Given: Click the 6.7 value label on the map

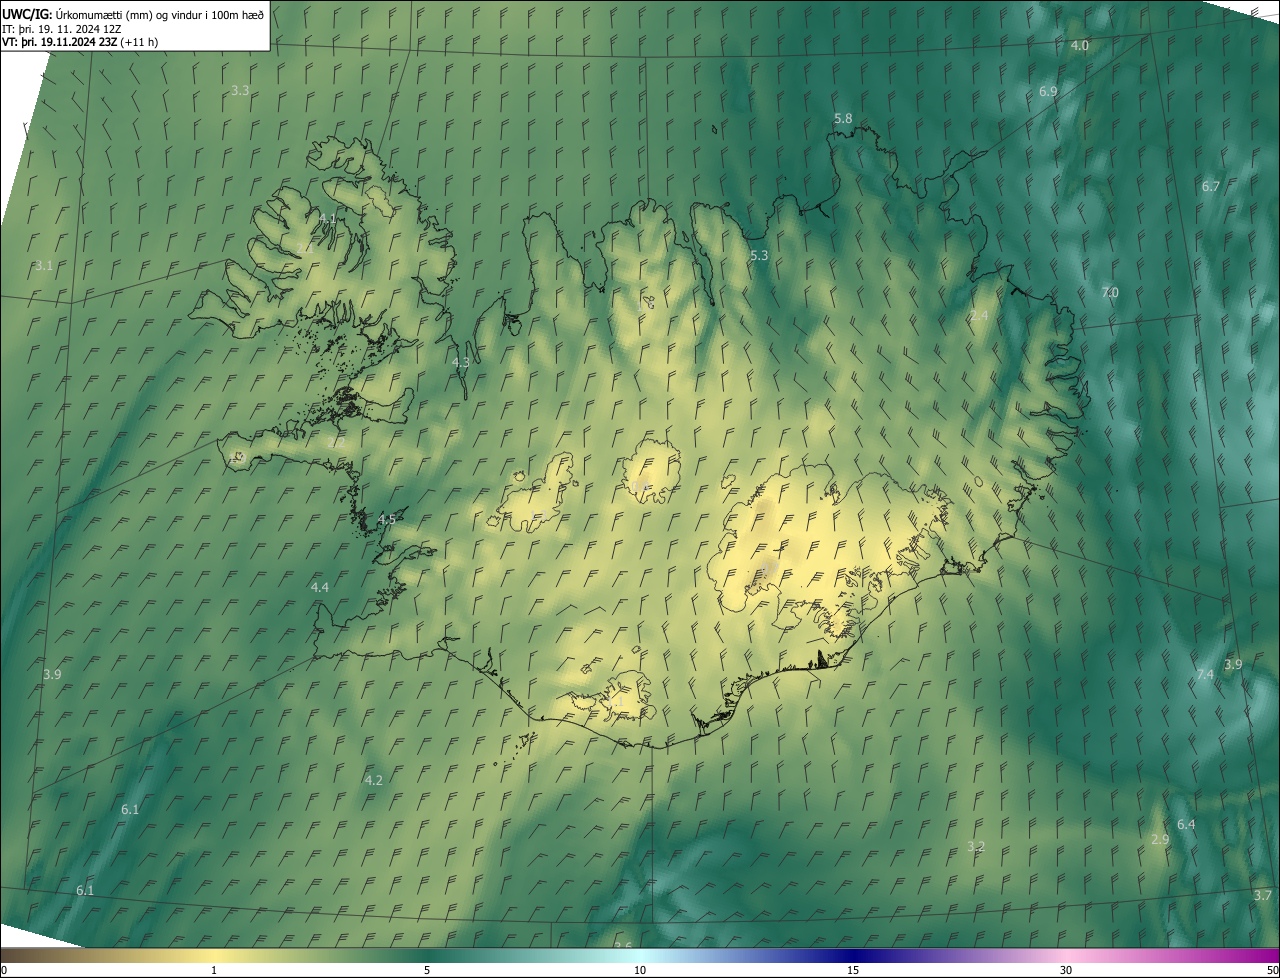Looking at the screenshot, I should pyautogui.click(x=1210, y=187).
